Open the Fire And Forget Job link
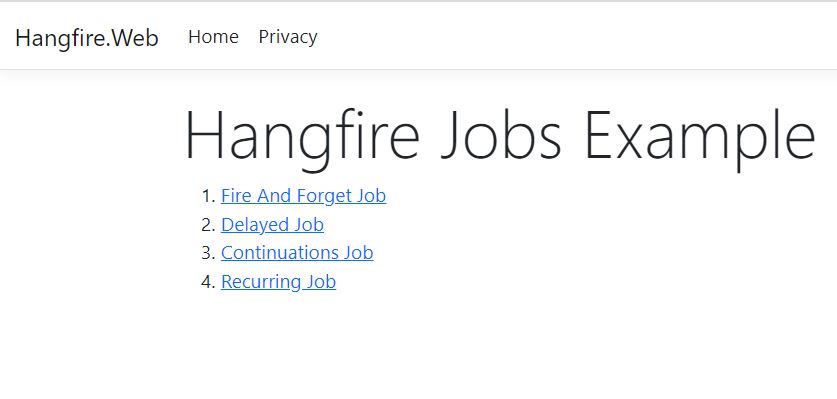 click(303, 196)
